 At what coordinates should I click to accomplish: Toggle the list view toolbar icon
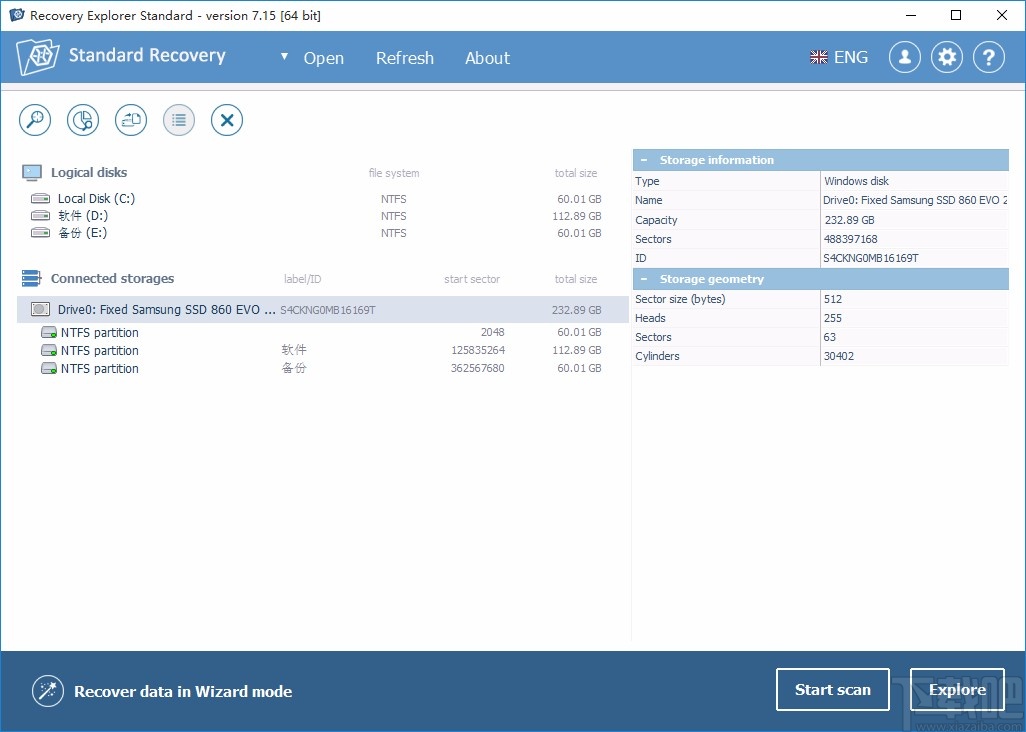179,120
